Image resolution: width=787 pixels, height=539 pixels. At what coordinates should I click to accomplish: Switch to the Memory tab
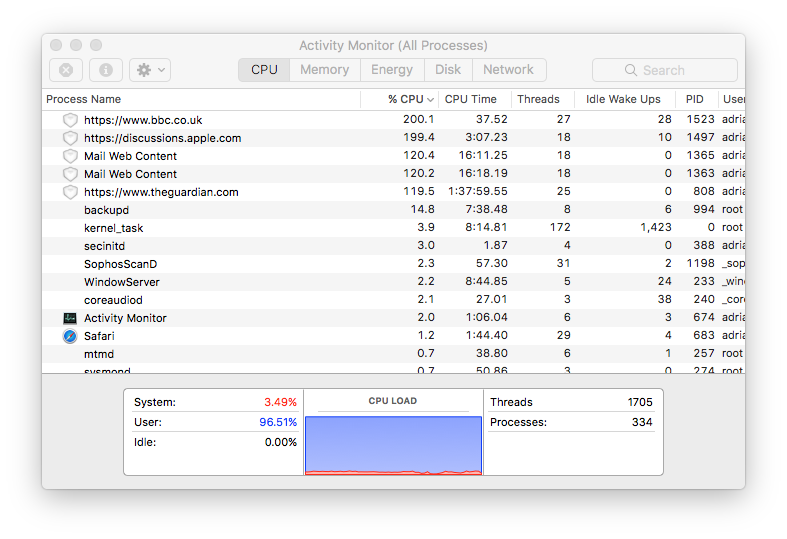(325, 70)
